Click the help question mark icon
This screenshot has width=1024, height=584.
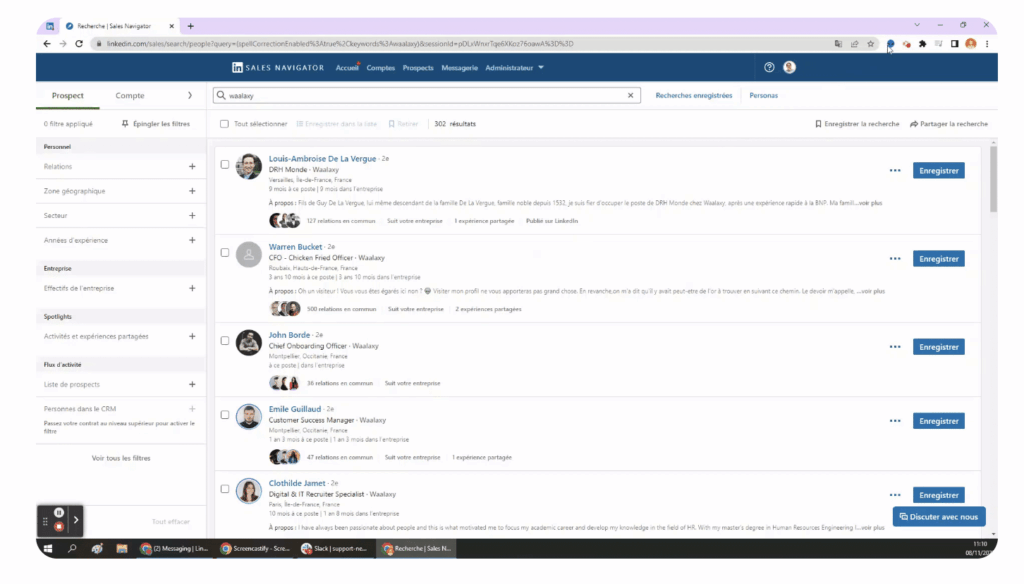(769, 68)
